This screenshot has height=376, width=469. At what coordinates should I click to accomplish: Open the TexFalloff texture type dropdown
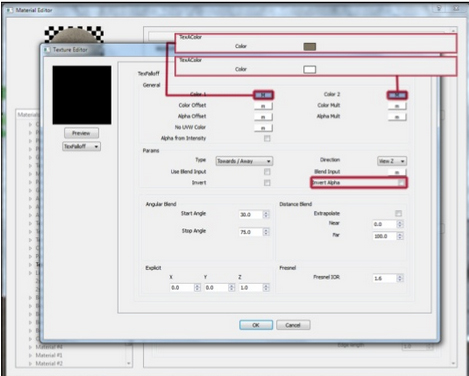[x=81, y=146]
